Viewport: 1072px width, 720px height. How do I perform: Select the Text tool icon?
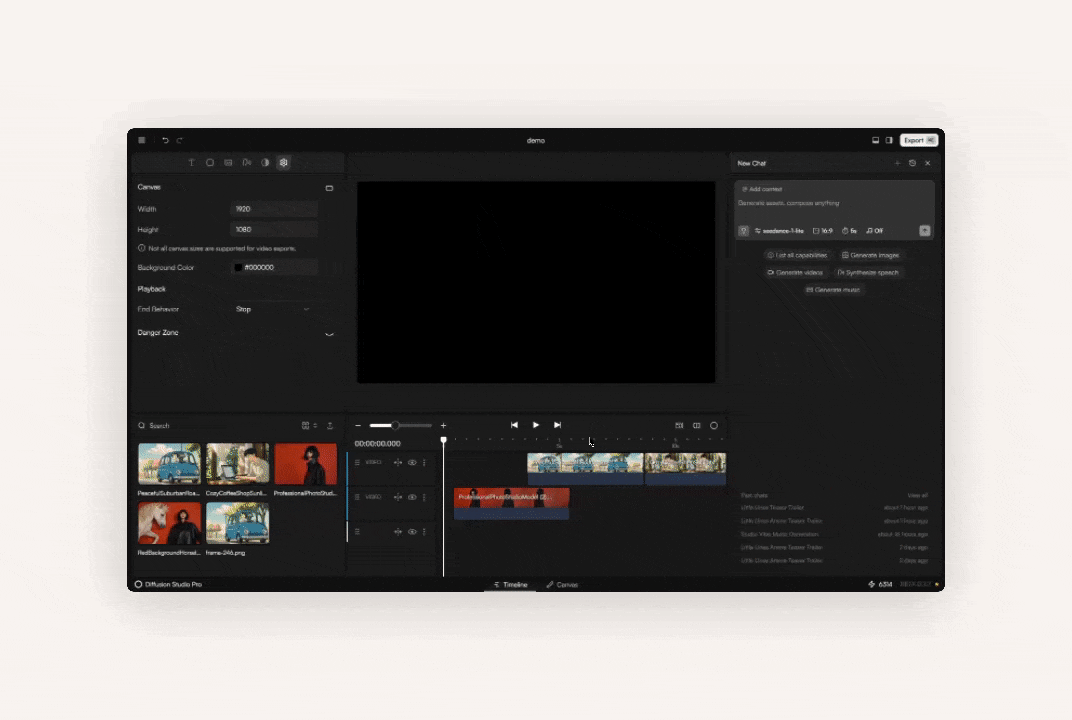(191, 163)
